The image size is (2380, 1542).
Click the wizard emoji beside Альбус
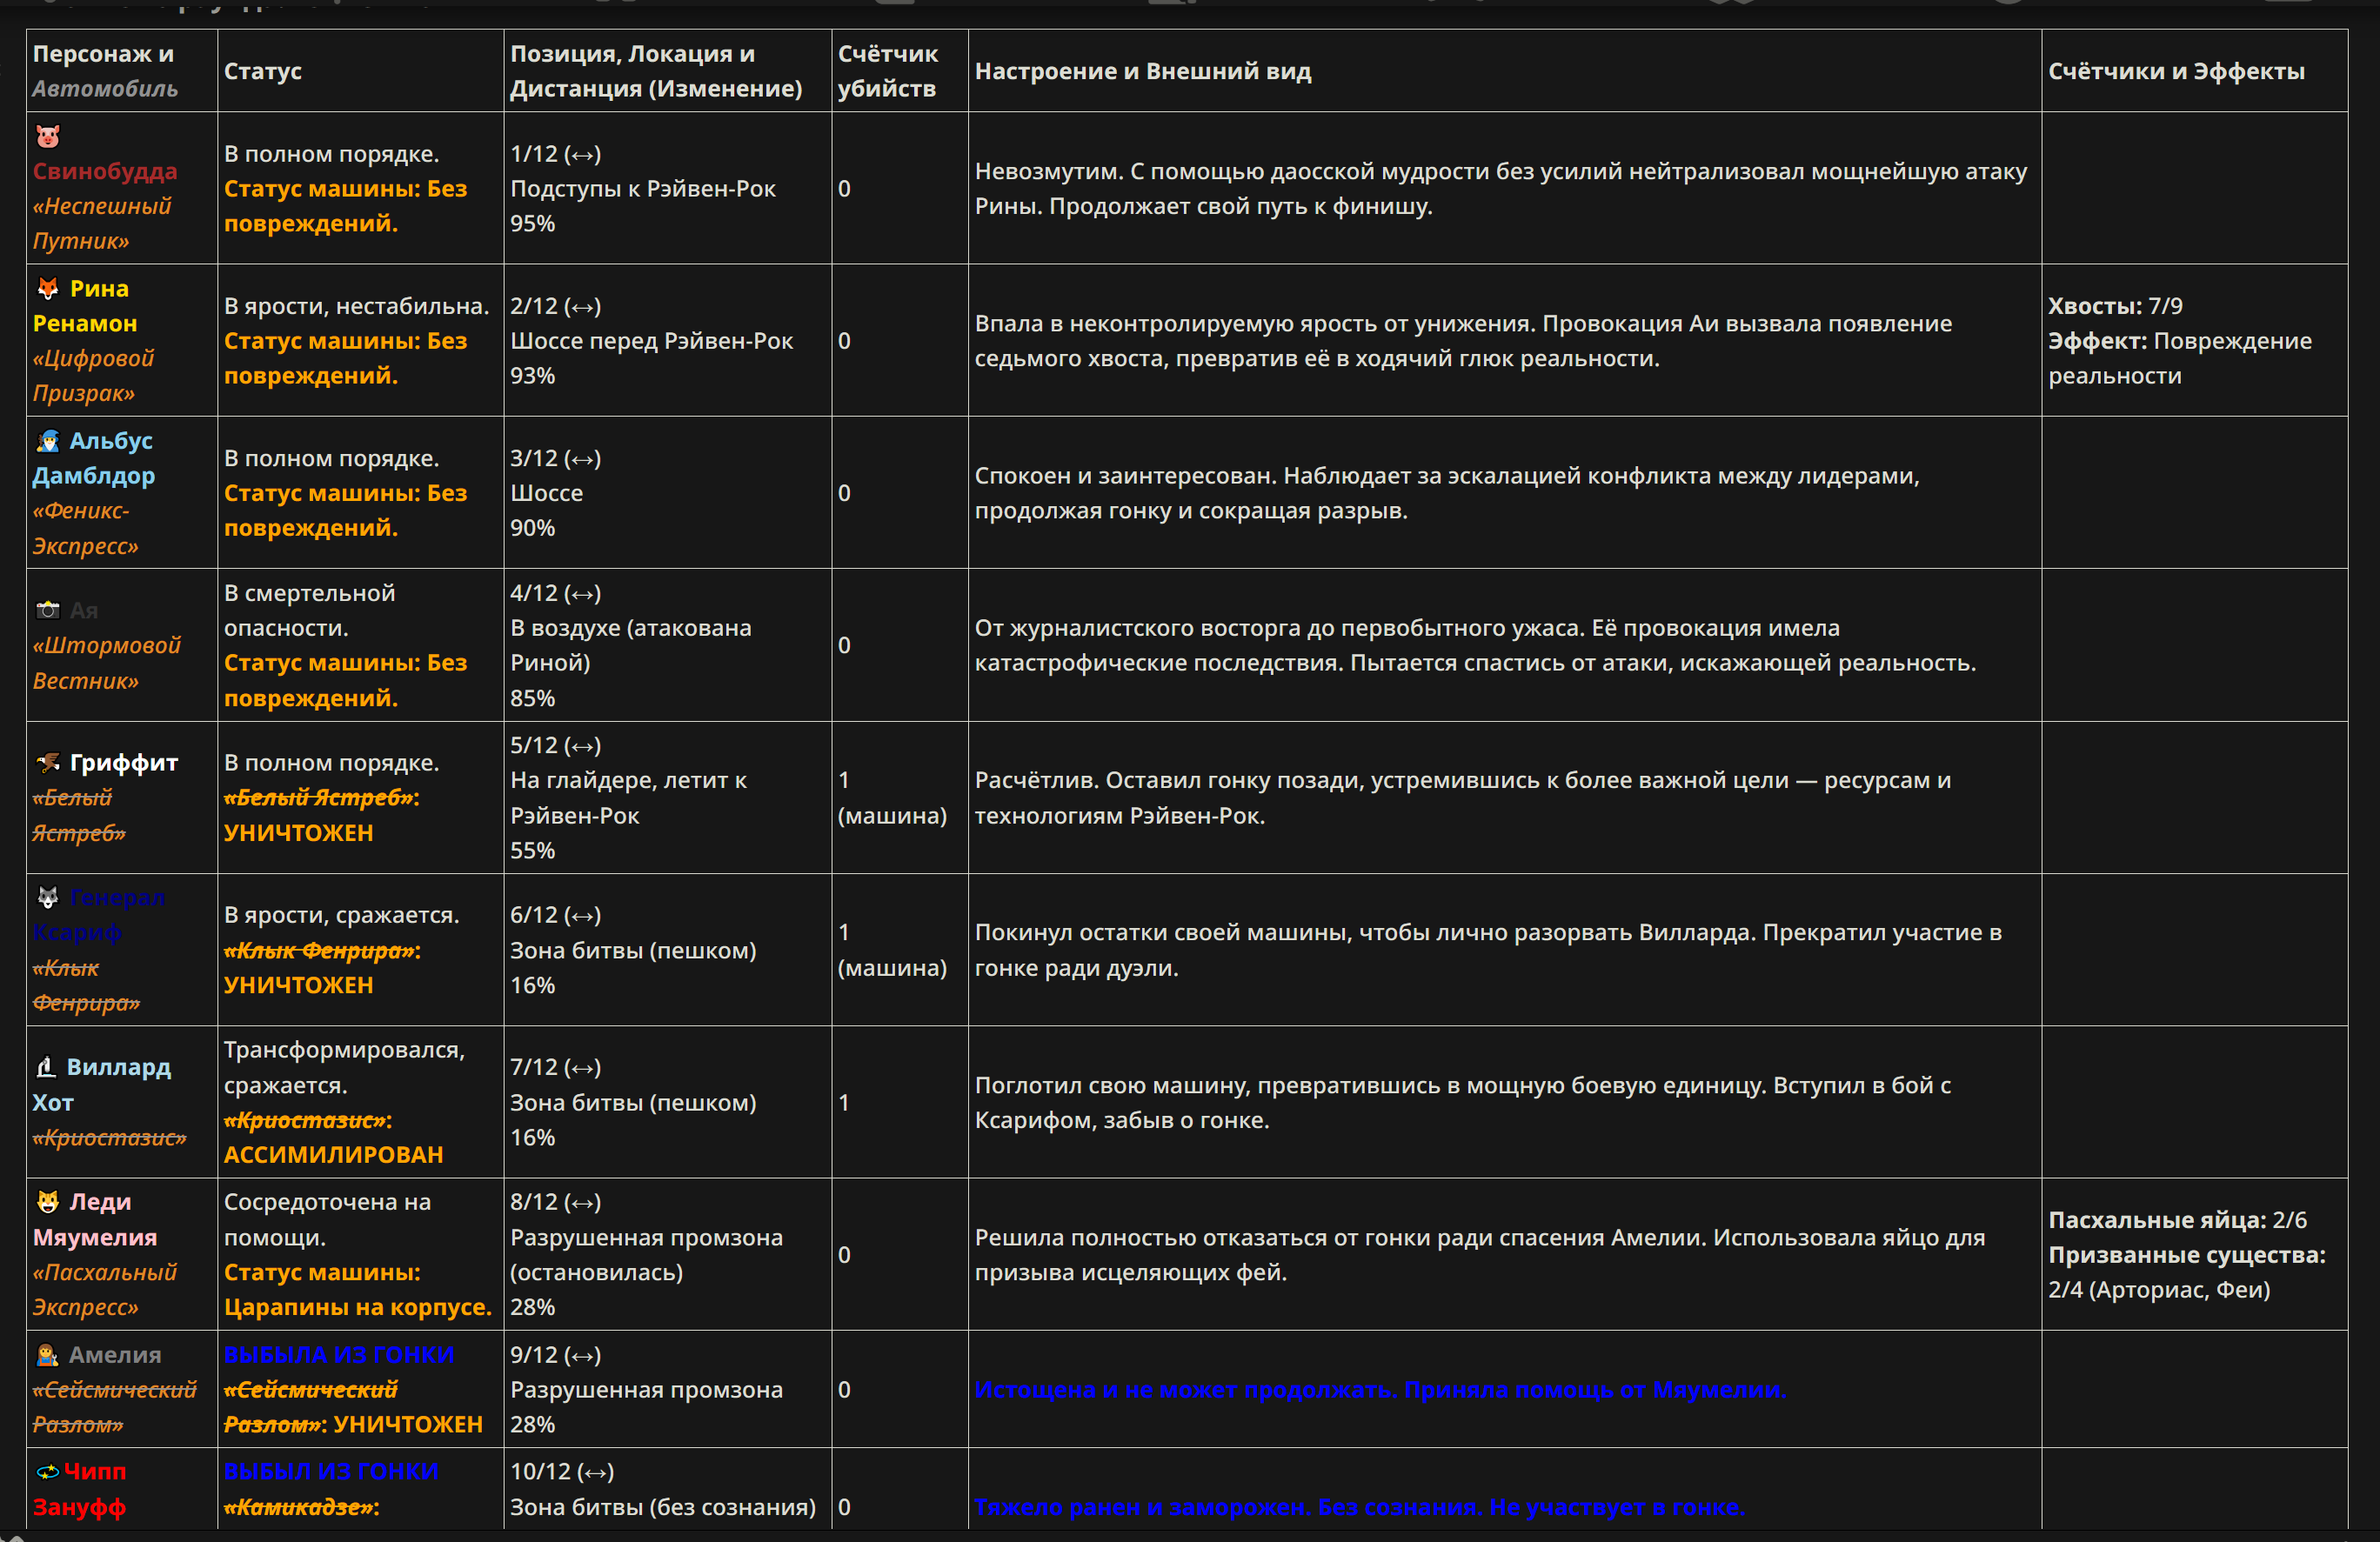48,441
